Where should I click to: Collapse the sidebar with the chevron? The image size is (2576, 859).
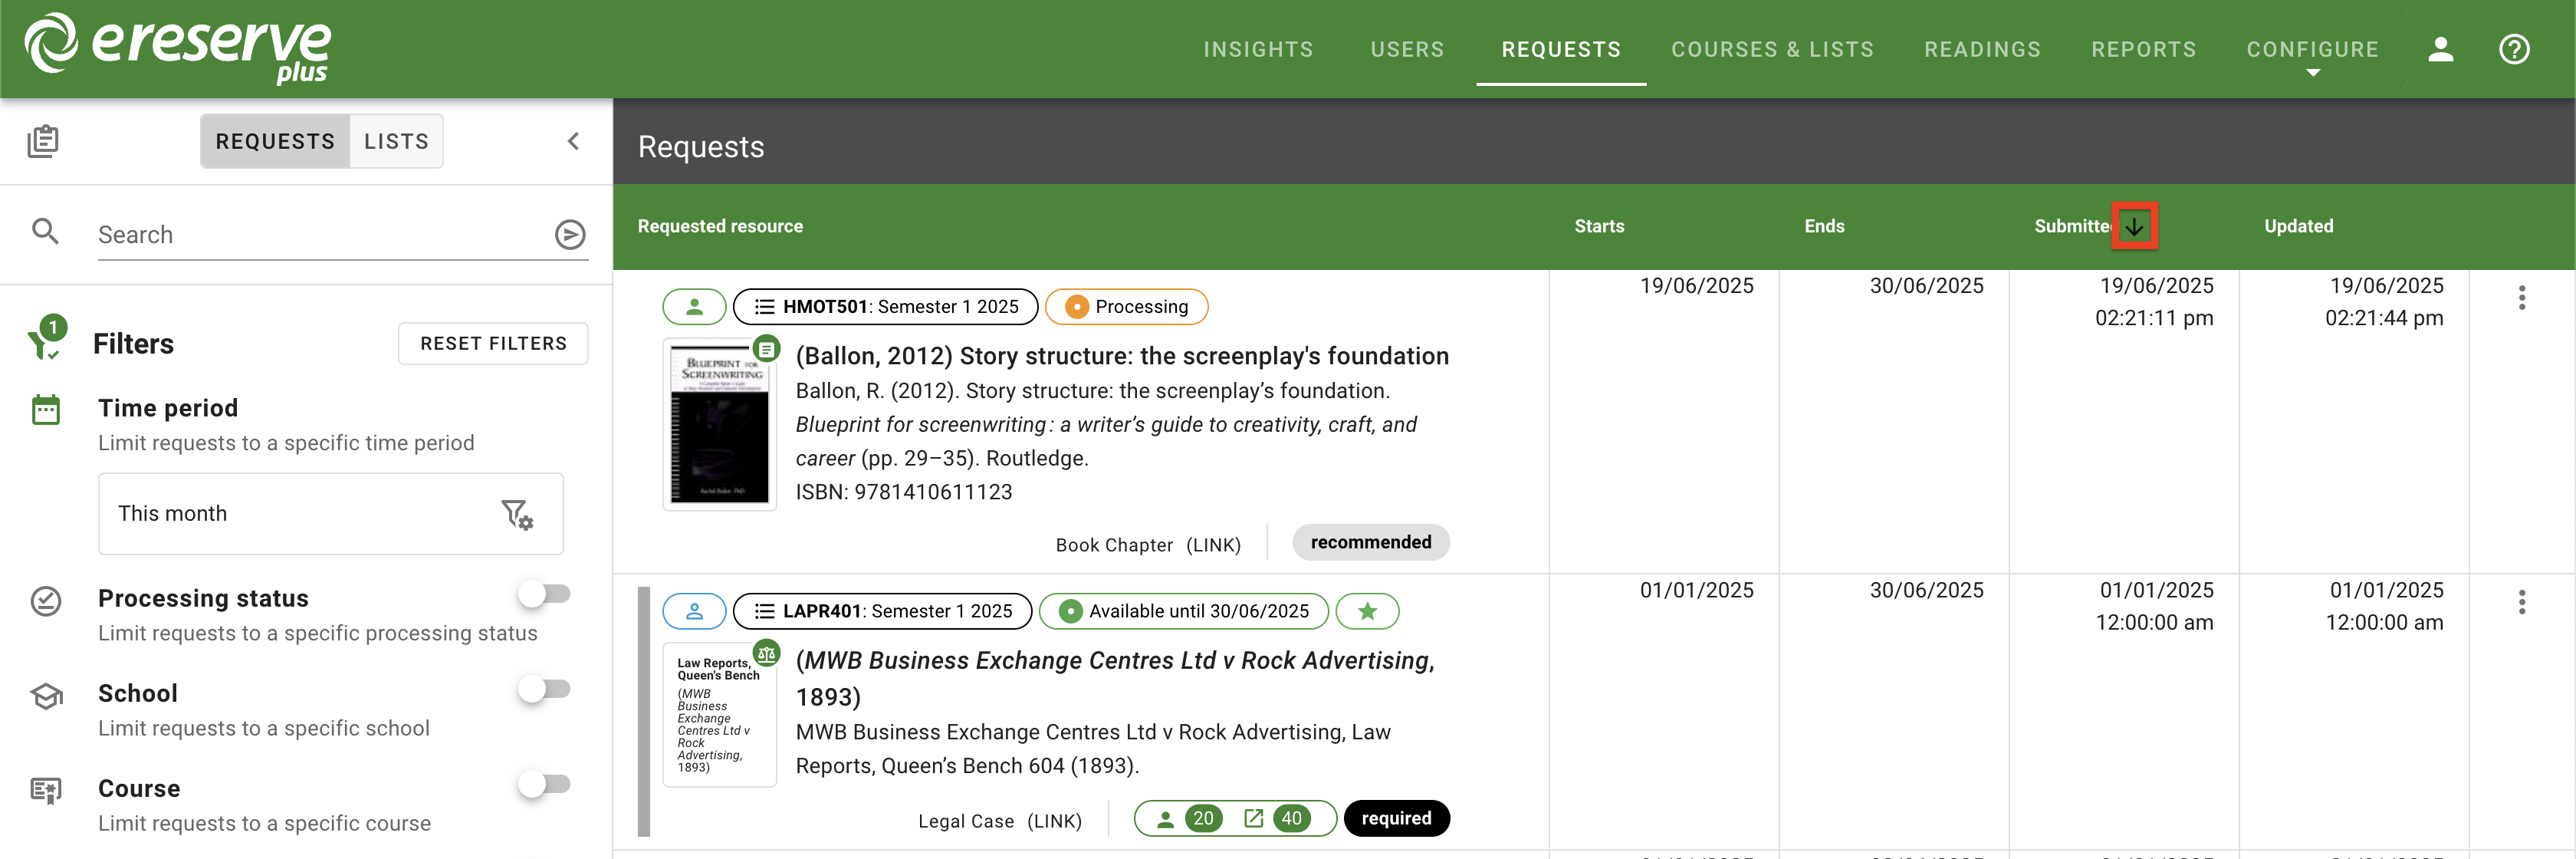tap(573, 141)
